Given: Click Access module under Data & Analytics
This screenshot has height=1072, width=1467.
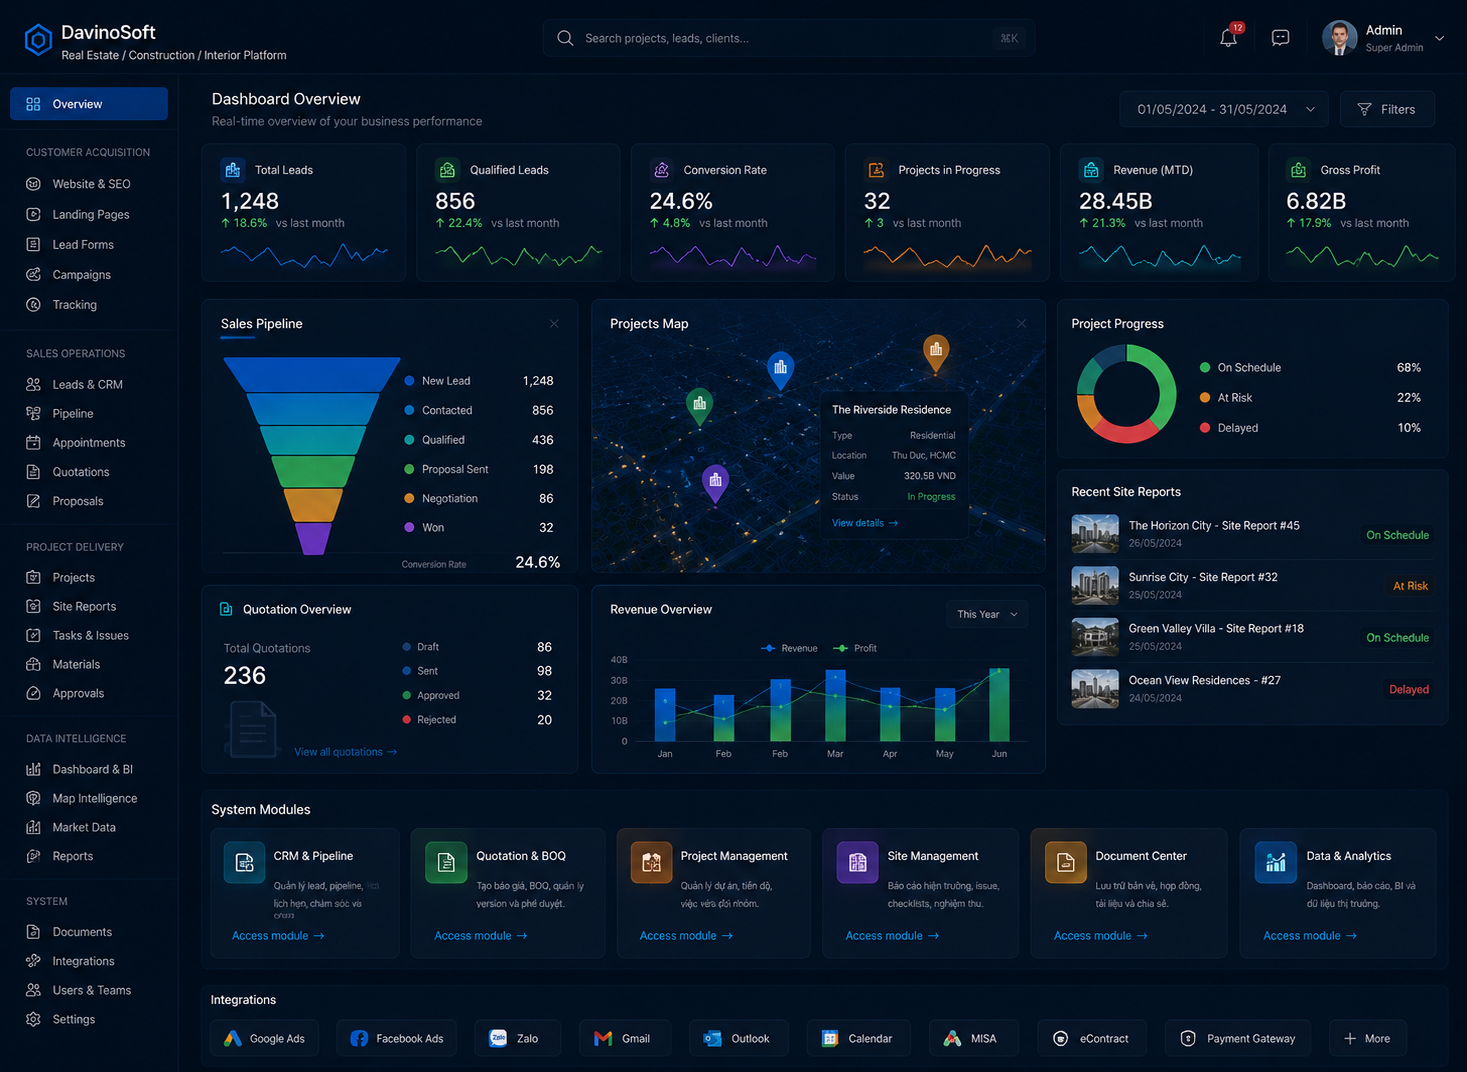Looking at the screenshot, I should (x=1310, y=936).
